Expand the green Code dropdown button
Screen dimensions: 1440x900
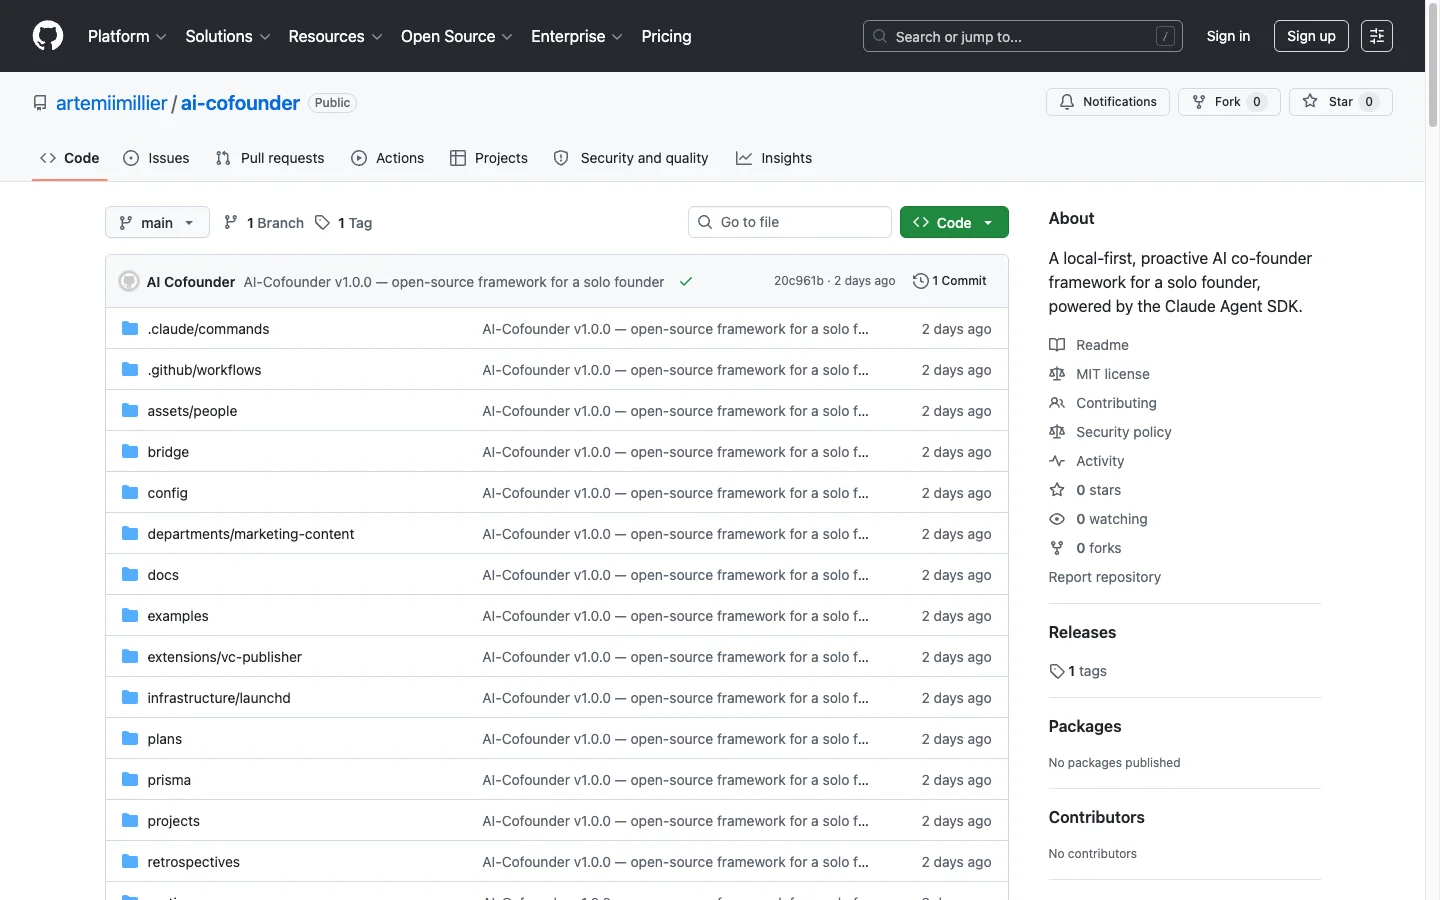click(954, 222)
